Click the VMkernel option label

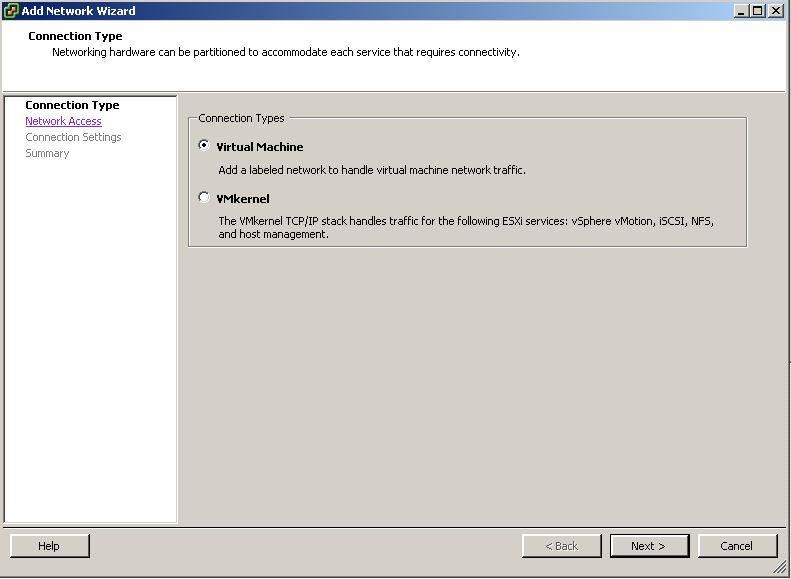243,199
